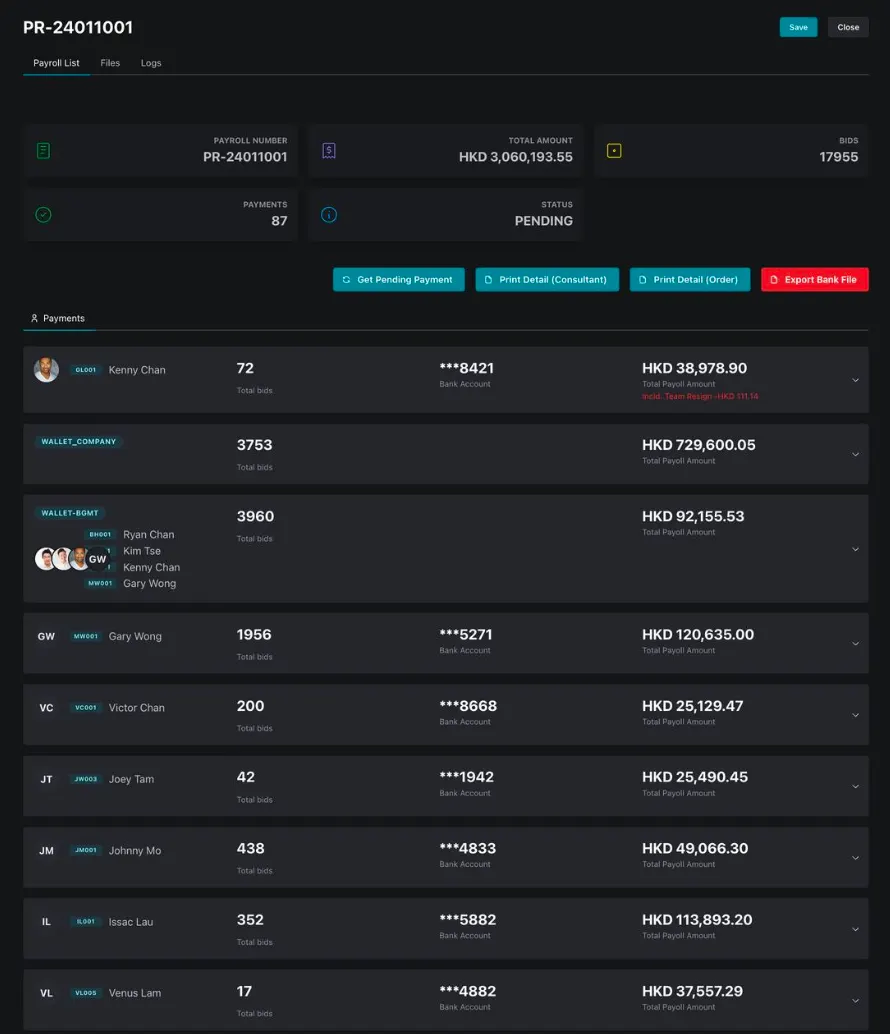The width and height of the screenshot is (890, 1034).
Task: Click Print Detail (Consultant) button
Action: point(547,280)
